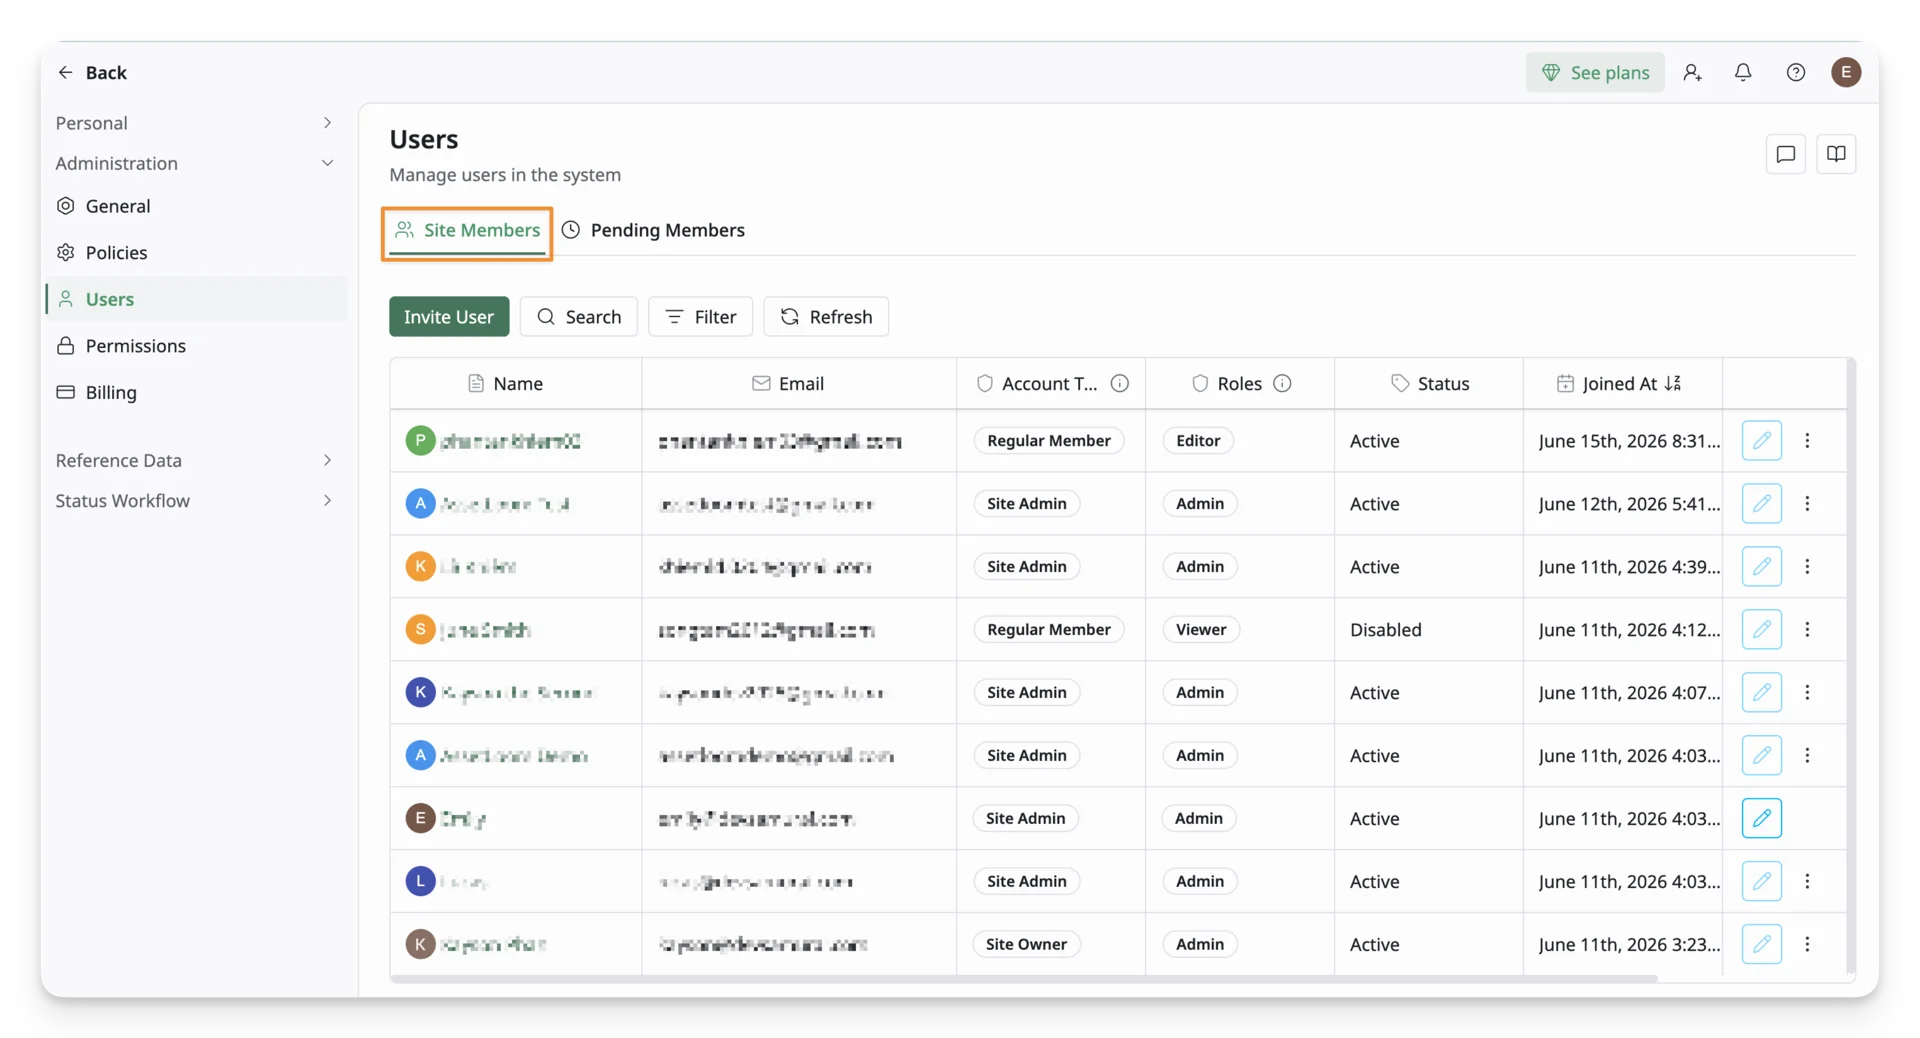
Task: Click the Viewer role badge
Action: pos(1201,629)
